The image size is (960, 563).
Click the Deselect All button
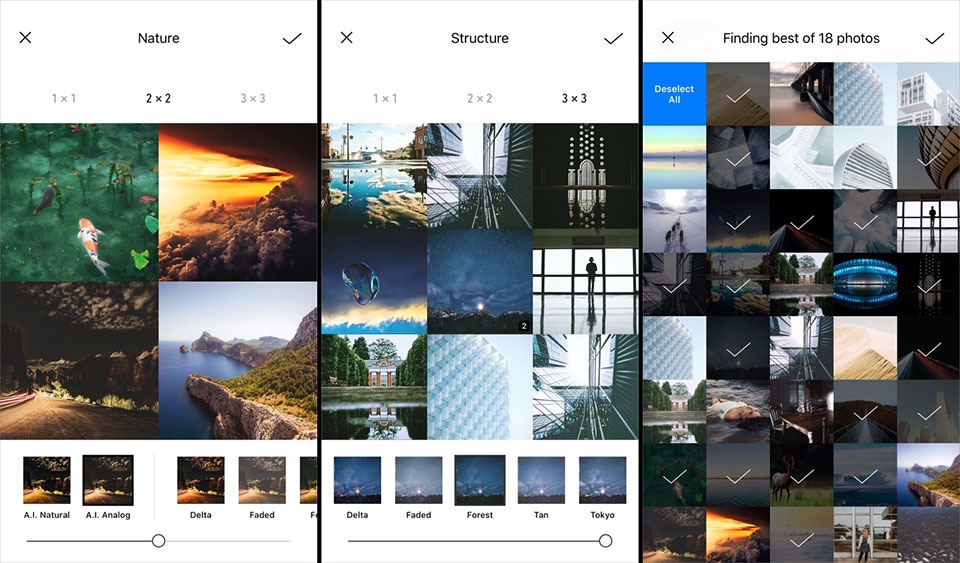click(674, 94)
